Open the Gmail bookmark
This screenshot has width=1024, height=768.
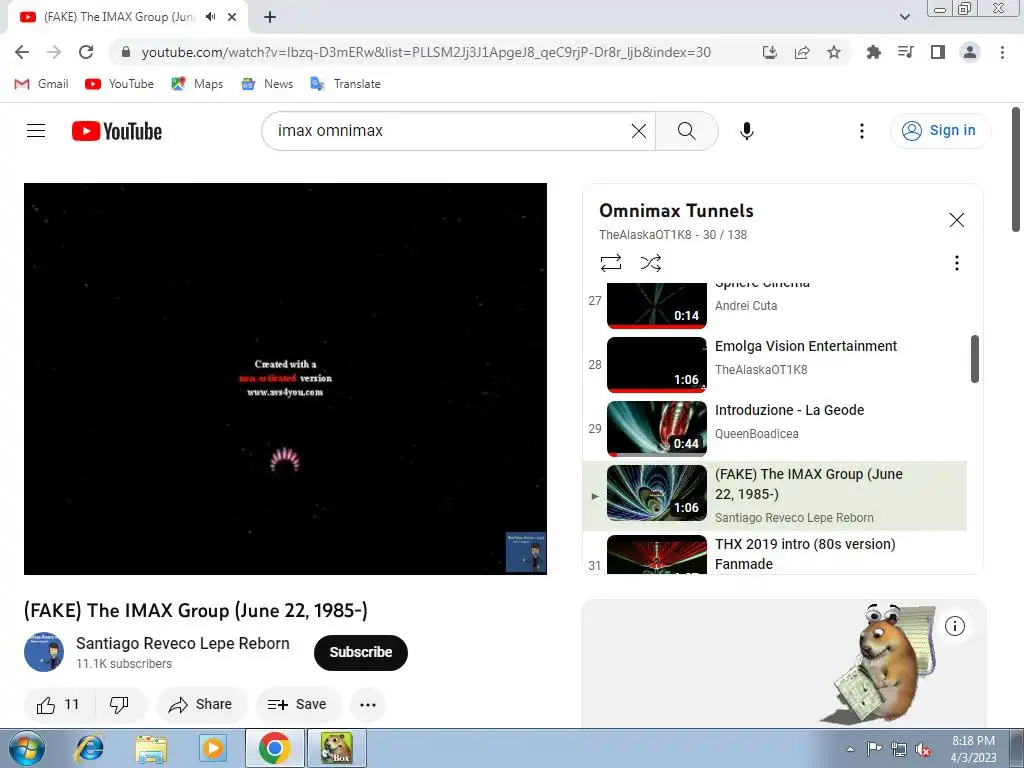click(41, 84)
